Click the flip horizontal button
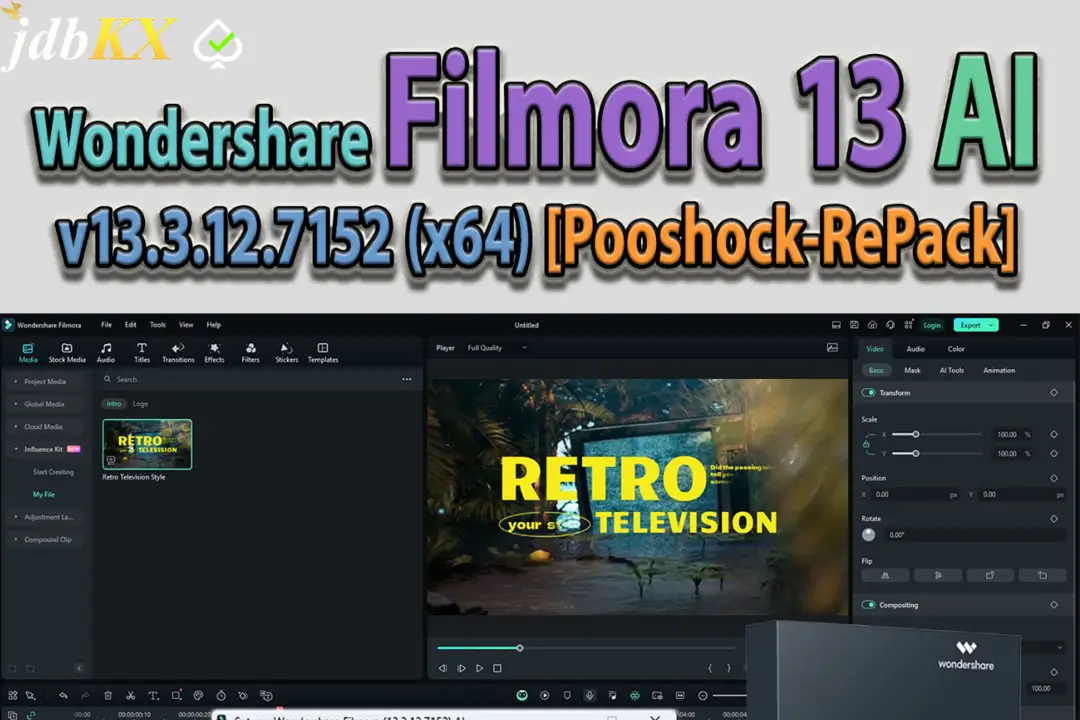 coord(885,575)
